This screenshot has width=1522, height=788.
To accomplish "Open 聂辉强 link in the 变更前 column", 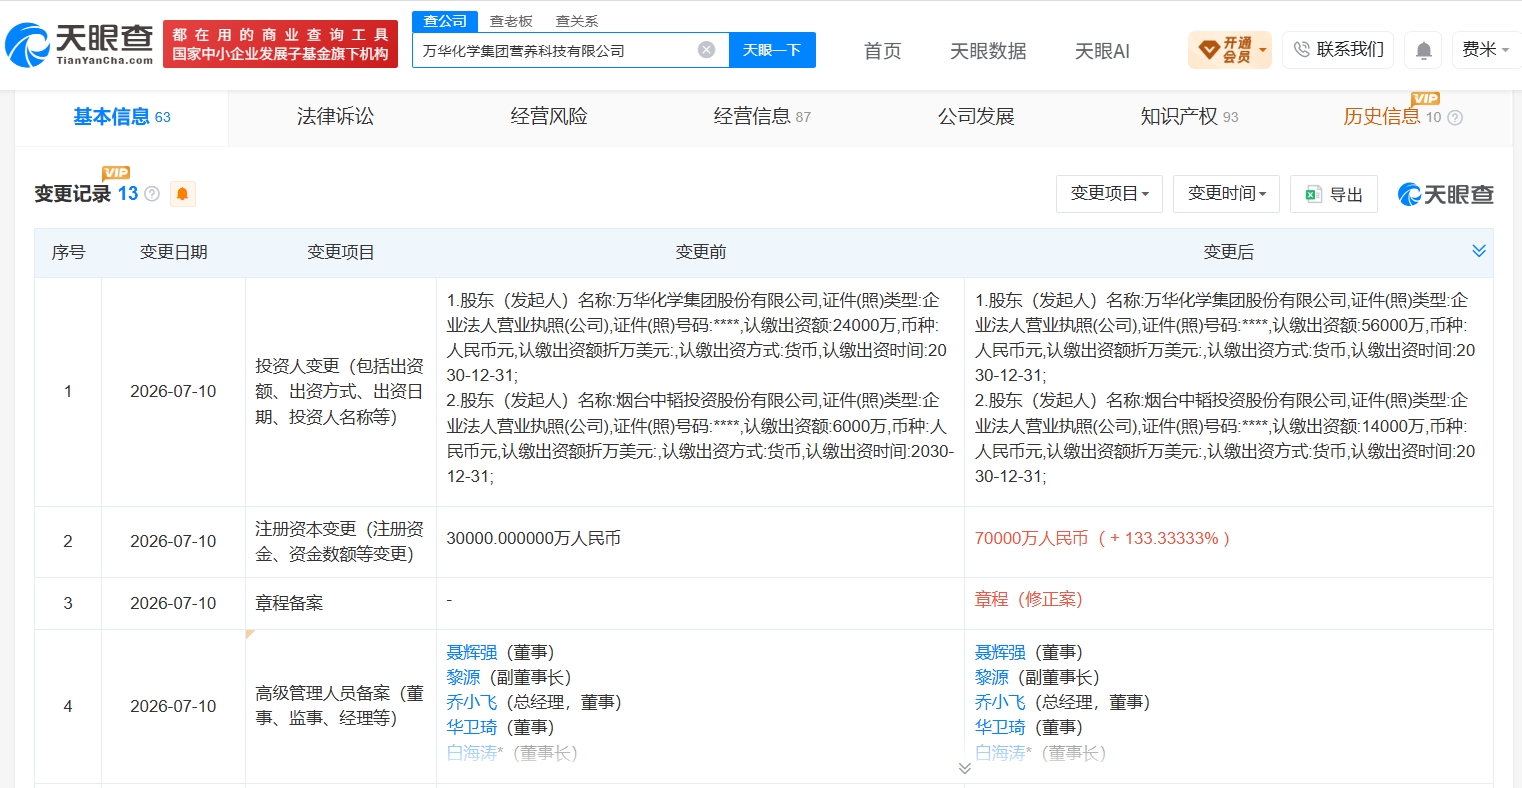I will tap(472, 652).
